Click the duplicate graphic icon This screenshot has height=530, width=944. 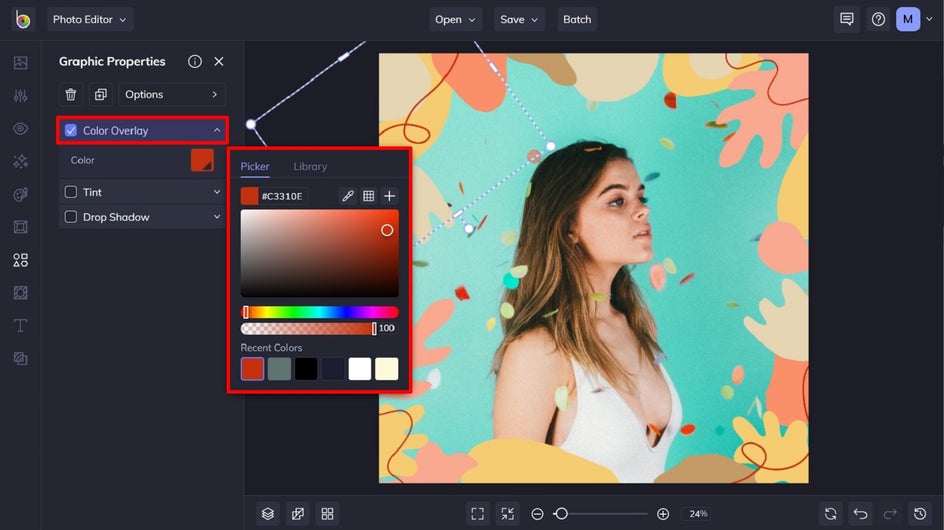tap(100, 94)
